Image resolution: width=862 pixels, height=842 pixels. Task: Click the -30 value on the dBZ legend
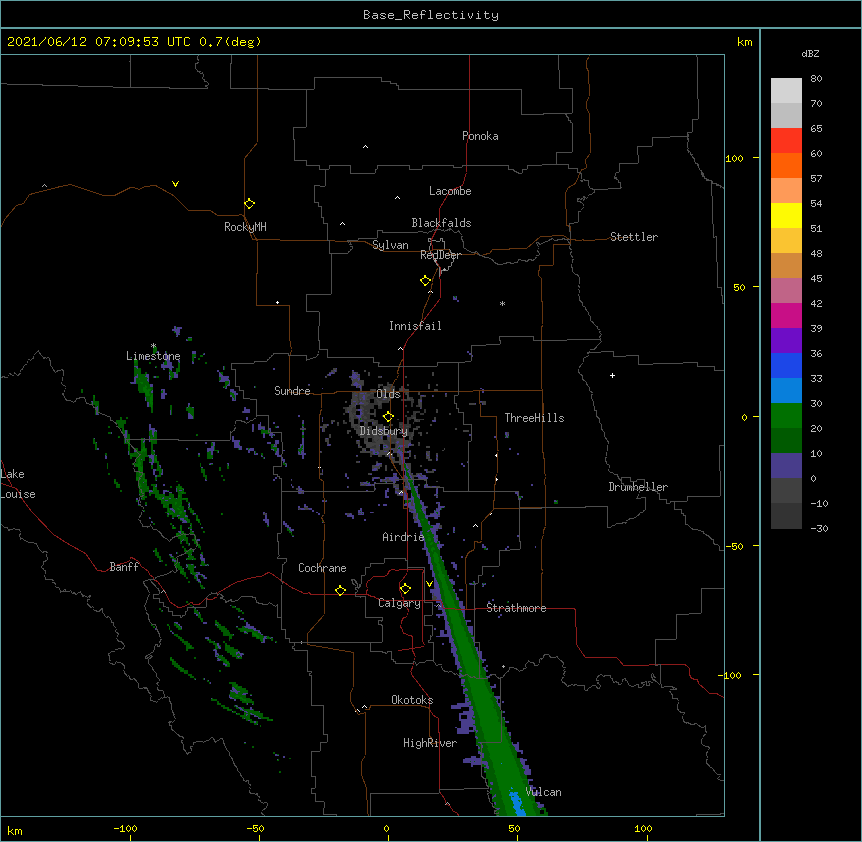819,528
